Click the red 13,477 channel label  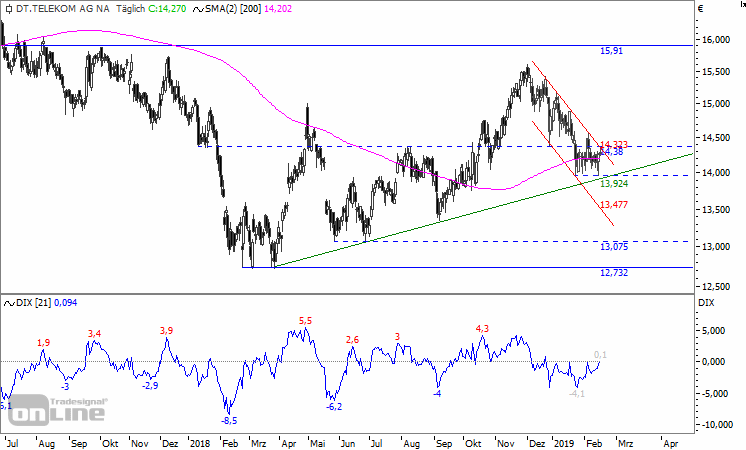click(x=614, y=205)
